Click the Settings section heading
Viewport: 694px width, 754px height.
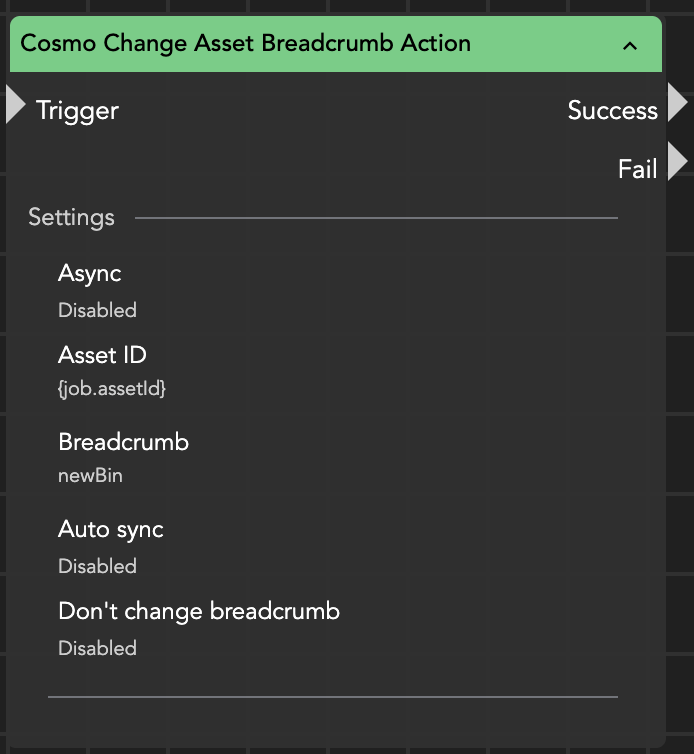[71, 217]
